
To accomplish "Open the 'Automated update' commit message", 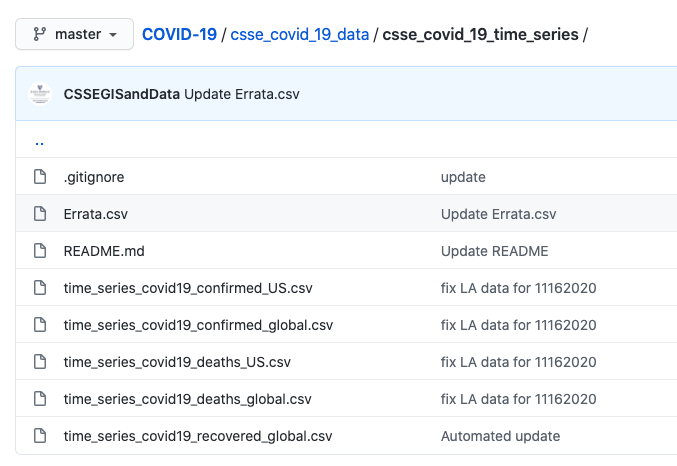I will click(x=500, y=436).
